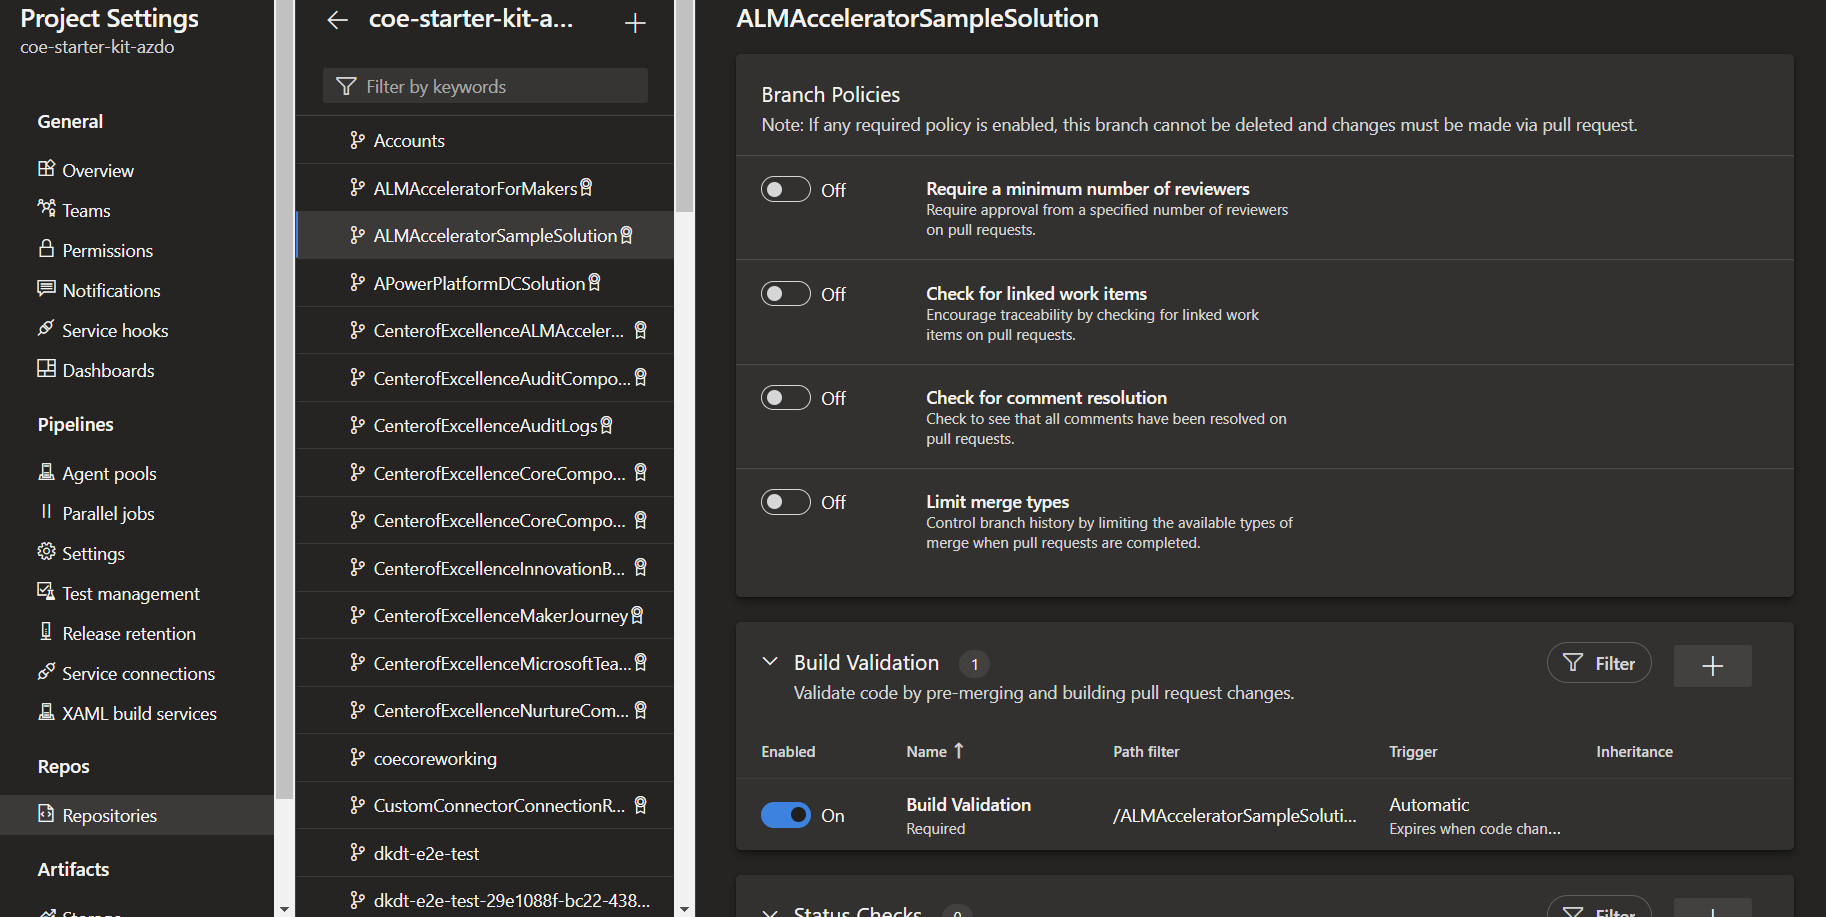Click the back arrow above repository list
The height and width of the screenshot is (917, 1826).
(x=337, y=19)
